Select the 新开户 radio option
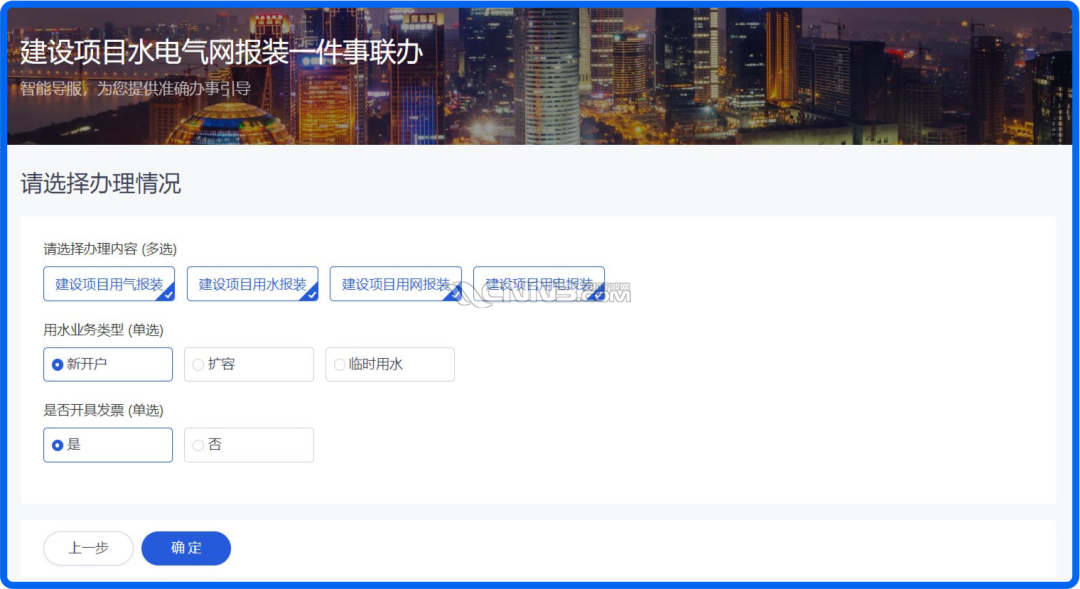The height and width of the screenshot is (589, 1080). (108, 365)
